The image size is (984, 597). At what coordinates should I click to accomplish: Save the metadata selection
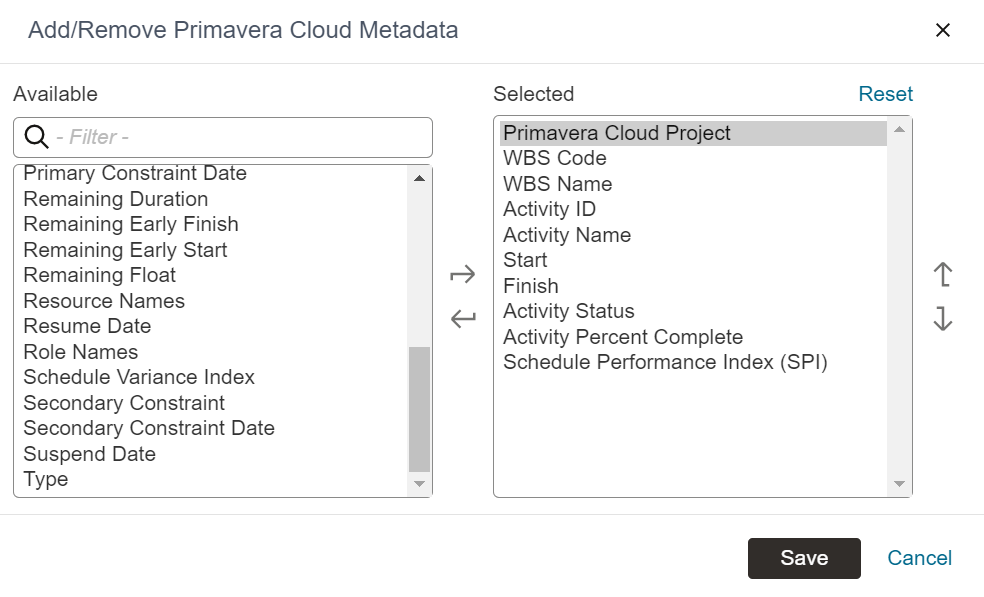pyautogui.click(x=804, y=558)
